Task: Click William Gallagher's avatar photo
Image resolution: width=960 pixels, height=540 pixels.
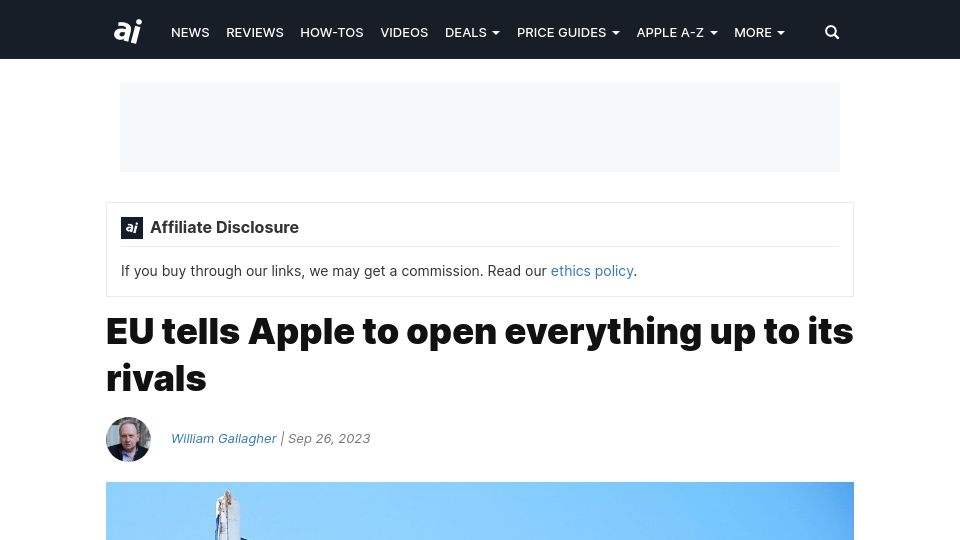Action: (x=128, y=439)
